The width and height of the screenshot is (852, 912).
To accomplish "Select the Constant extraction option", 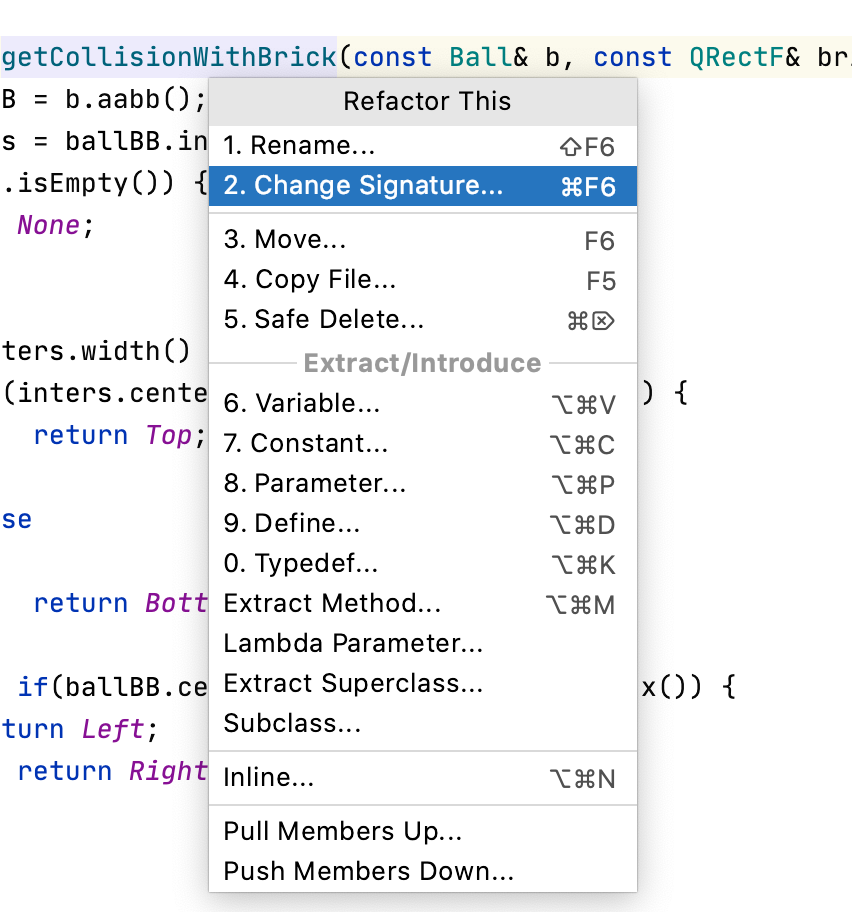I will click(x=306, y=444).
